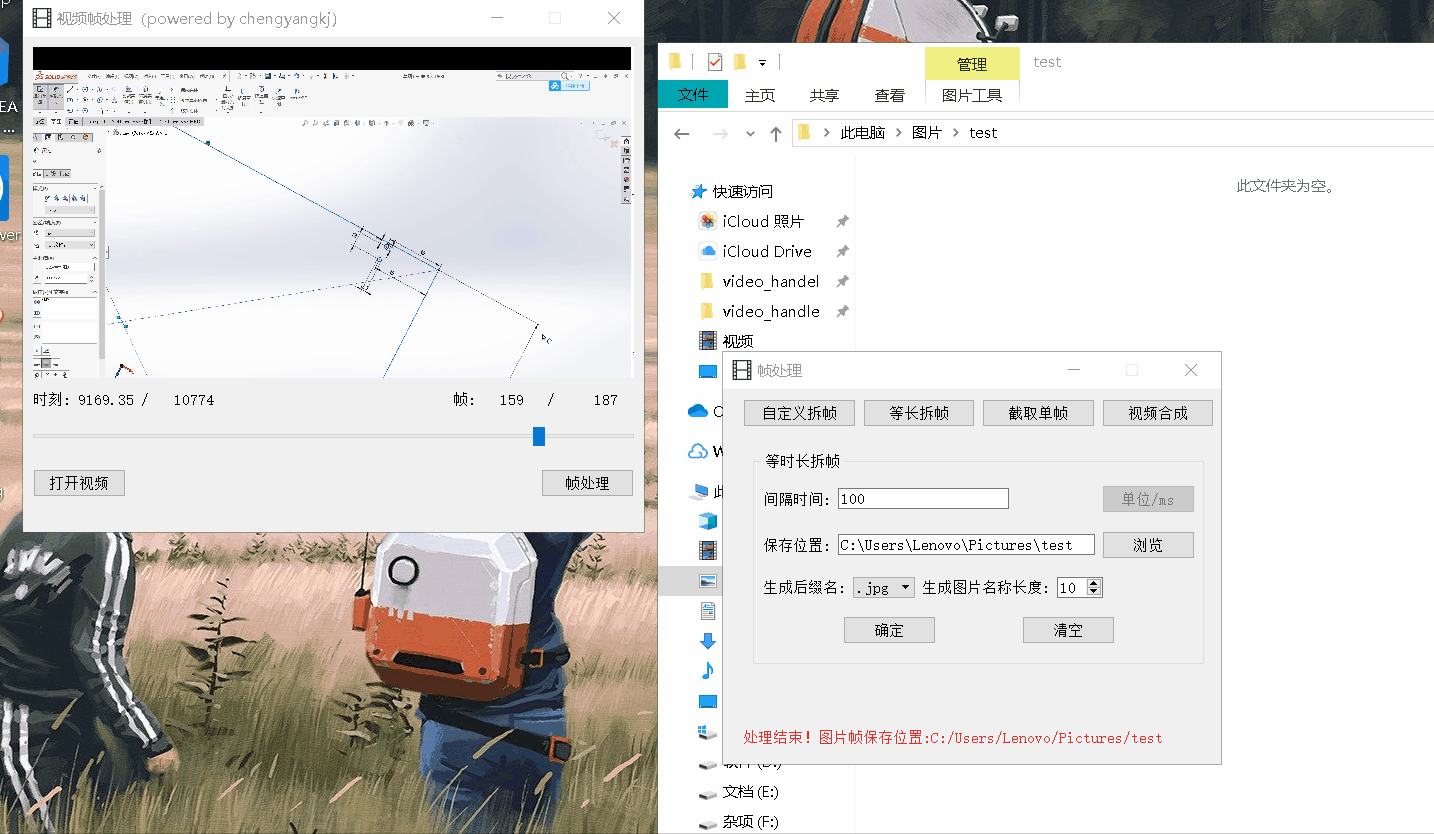Switch to the 视频合成 mode

[x=1158, y=413]
